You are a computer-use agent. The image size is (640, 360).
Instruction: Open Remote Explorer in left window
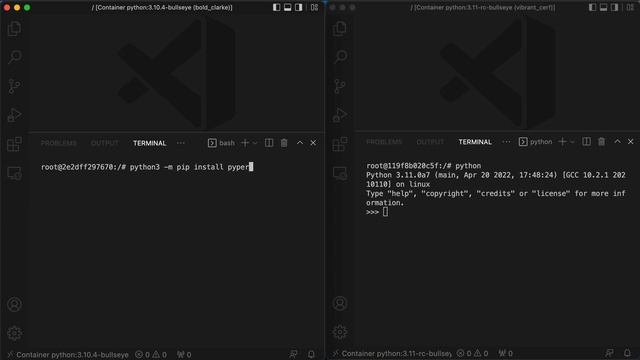[x=14, y=173]
